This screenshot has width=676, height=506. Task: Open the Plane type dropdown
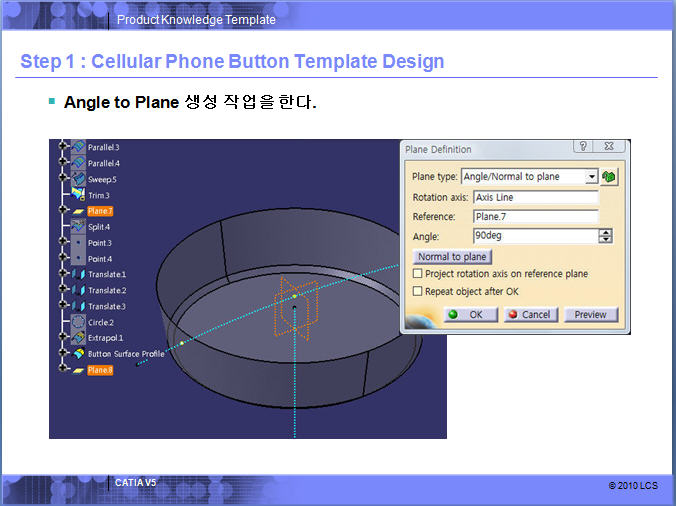click(592, 177)
